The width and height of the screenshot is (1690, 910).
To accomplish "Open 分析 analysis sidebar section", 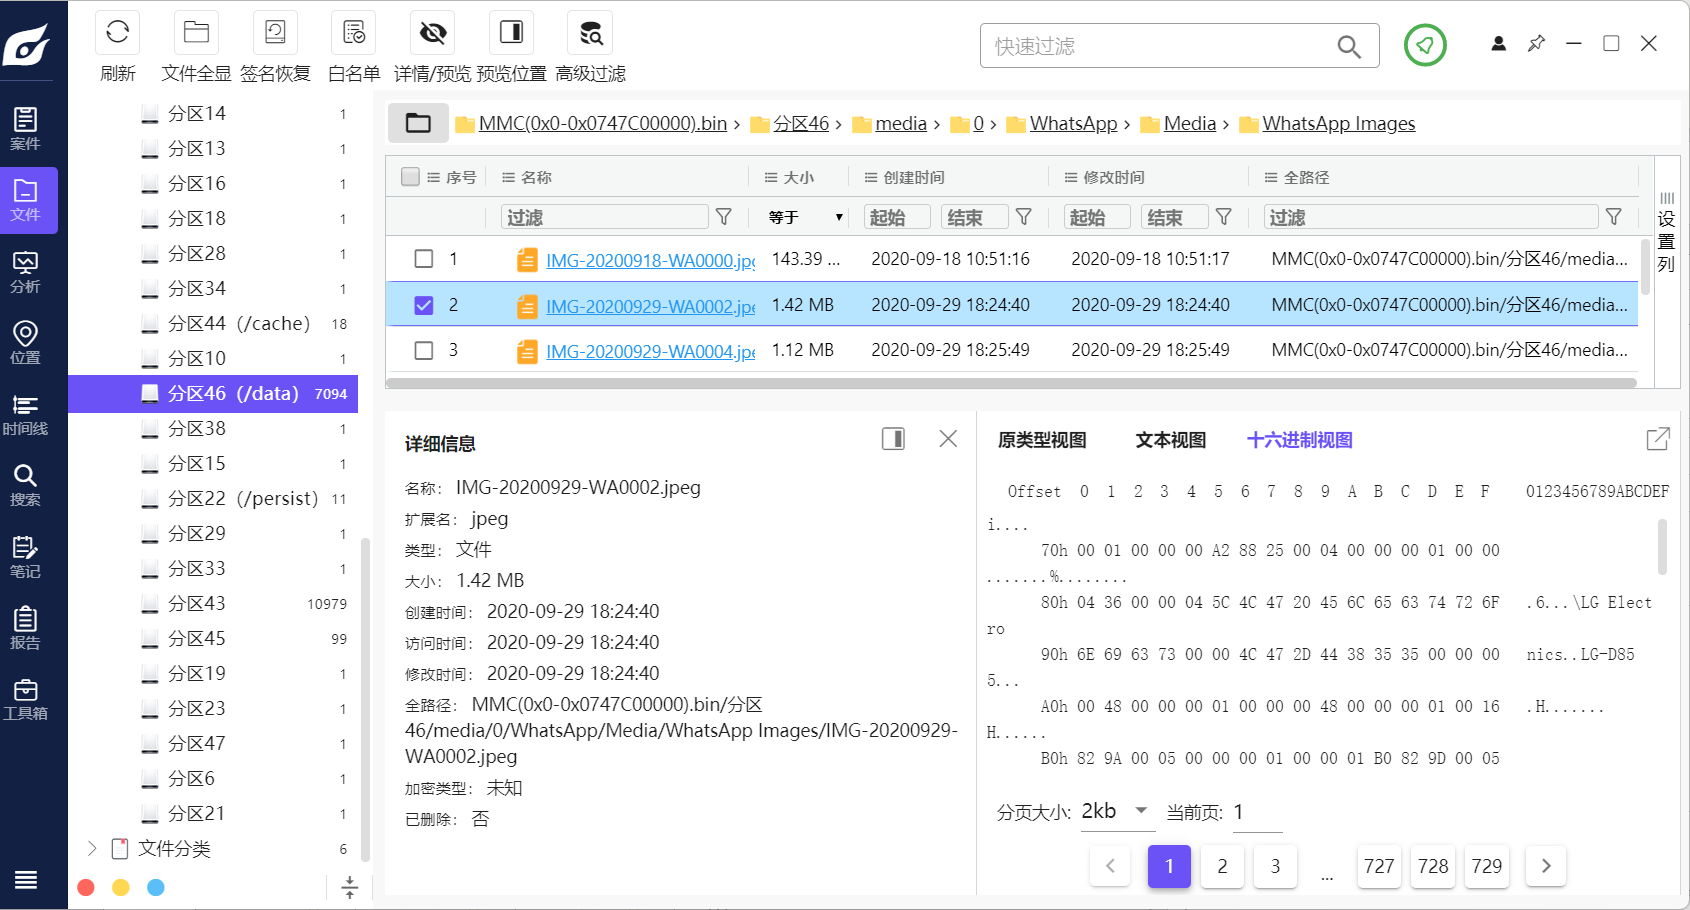I will (x=25, y=272).
